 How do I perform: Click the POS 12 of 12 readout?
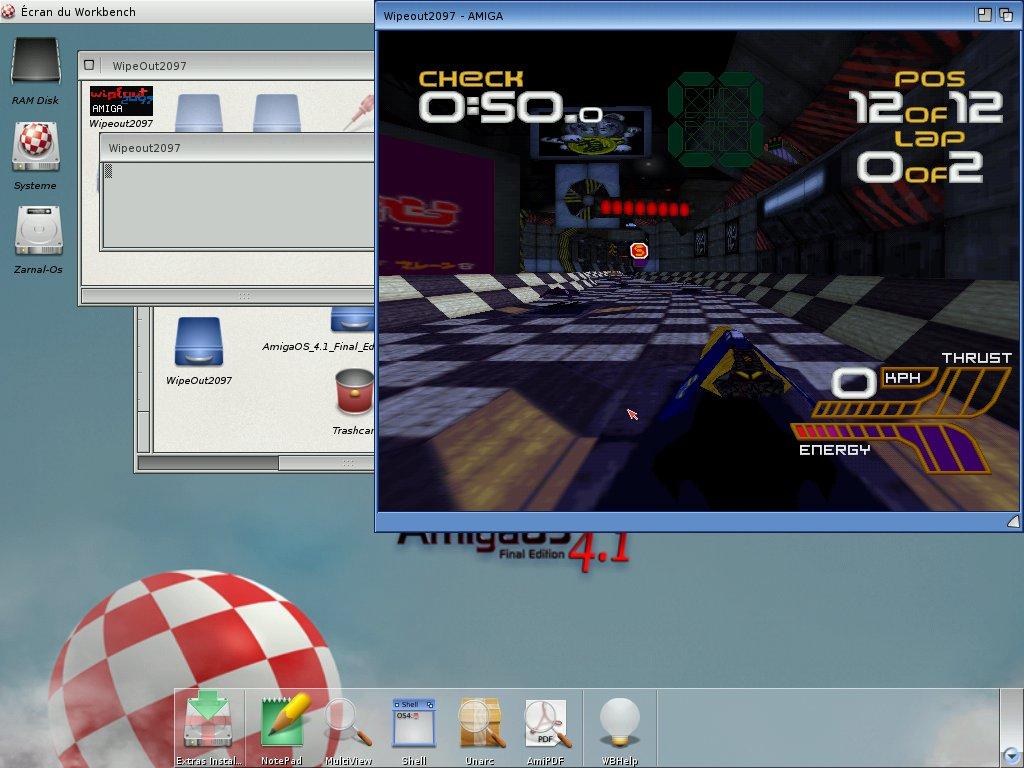[925, 98]
